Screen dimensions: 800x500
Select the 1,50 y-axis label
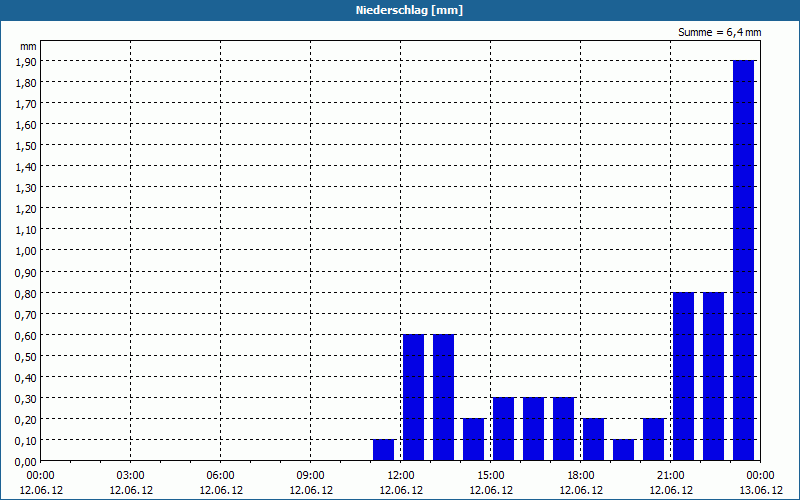[x=26, y=146]
